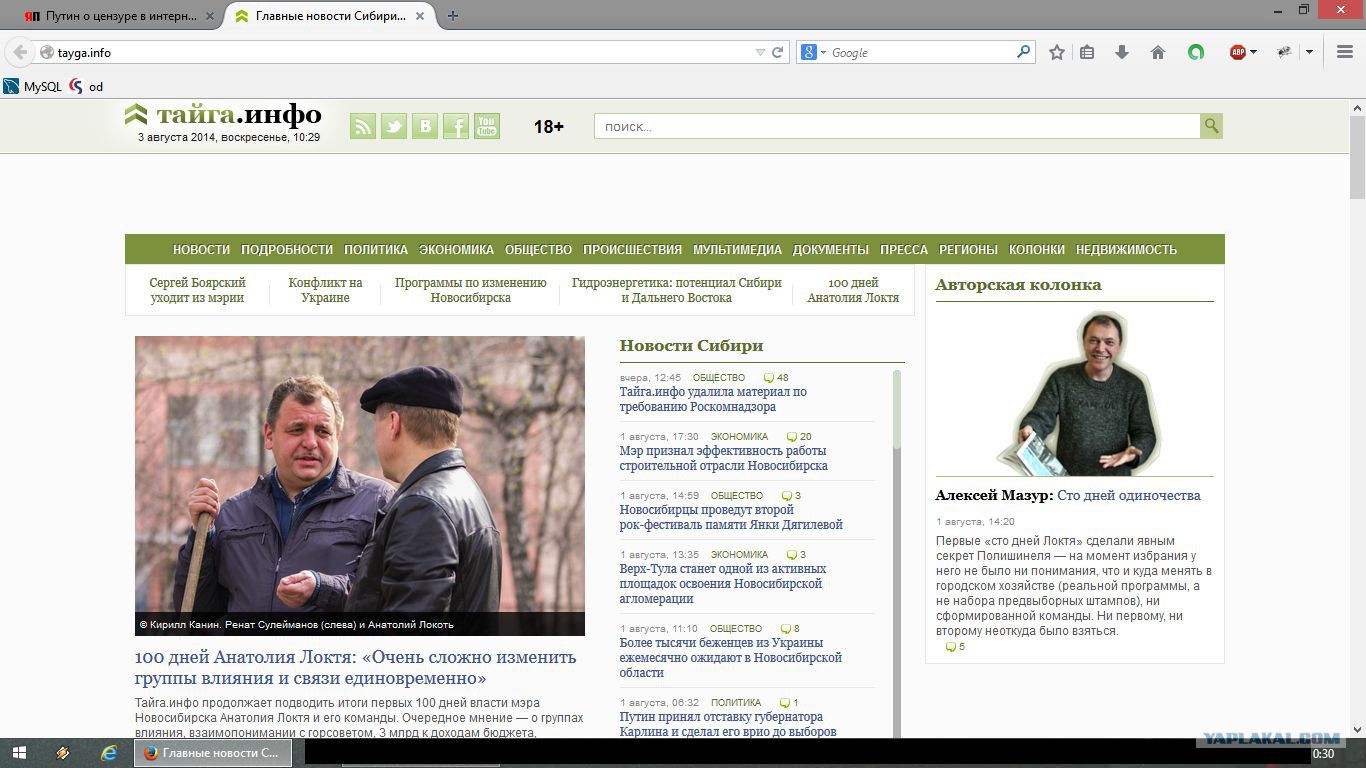
Task: Open the МУЛЬТИМЕДИА menu item
Action: (x=737, y=250)
